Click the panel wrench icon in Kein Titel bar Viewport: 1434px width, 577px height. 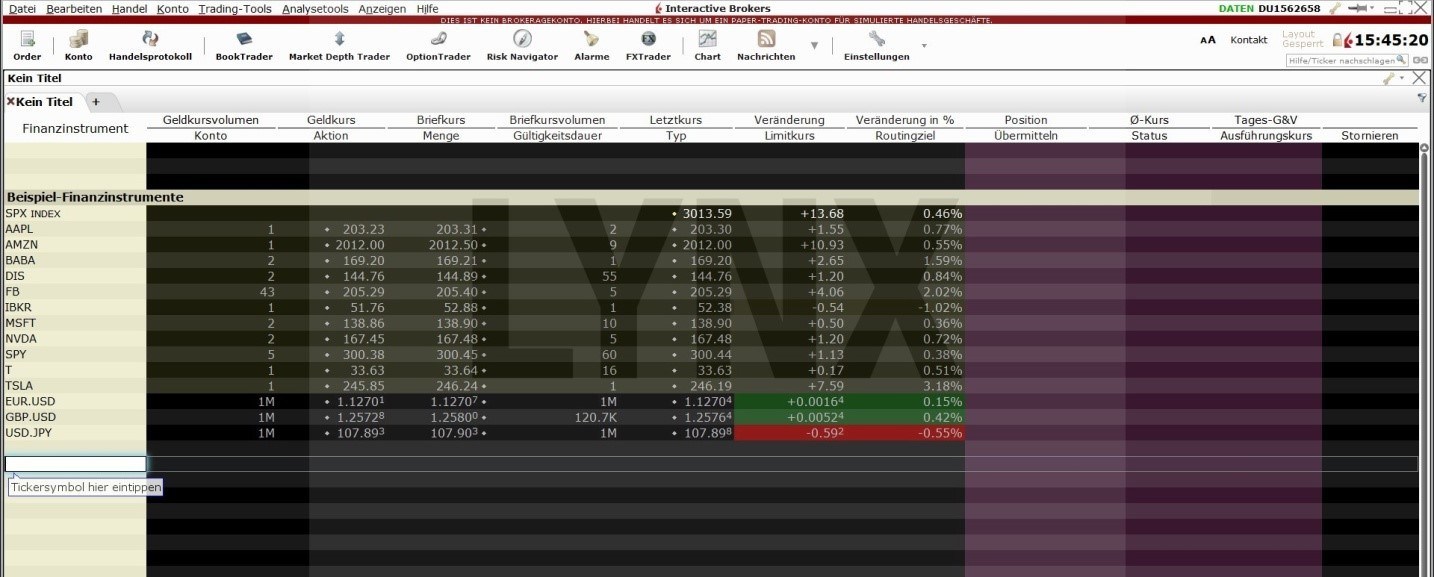pyautogui.click(x=1388, y=78)
